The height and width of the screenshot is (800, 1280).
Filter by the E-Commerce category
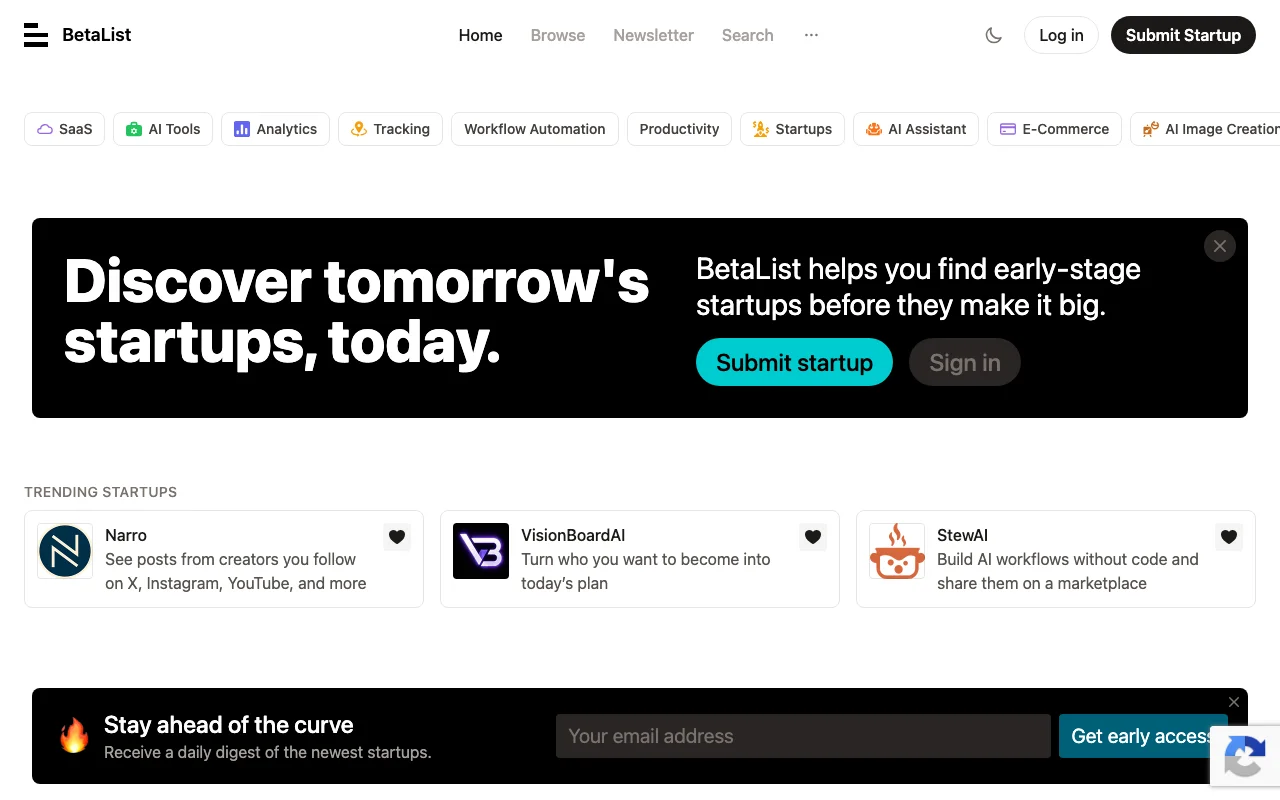[1054, 129]
